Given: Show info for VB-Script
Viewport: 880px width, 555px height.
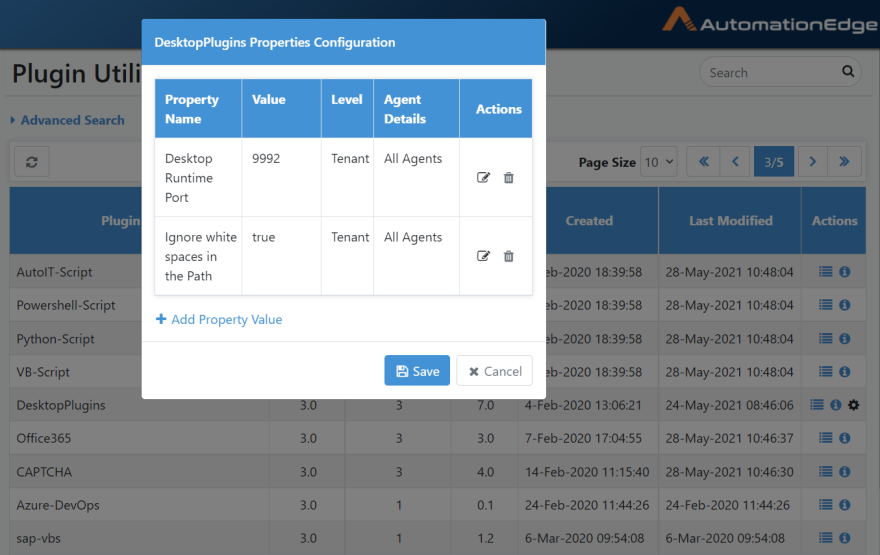Looking at the screenshot, I should pos(845,371).
